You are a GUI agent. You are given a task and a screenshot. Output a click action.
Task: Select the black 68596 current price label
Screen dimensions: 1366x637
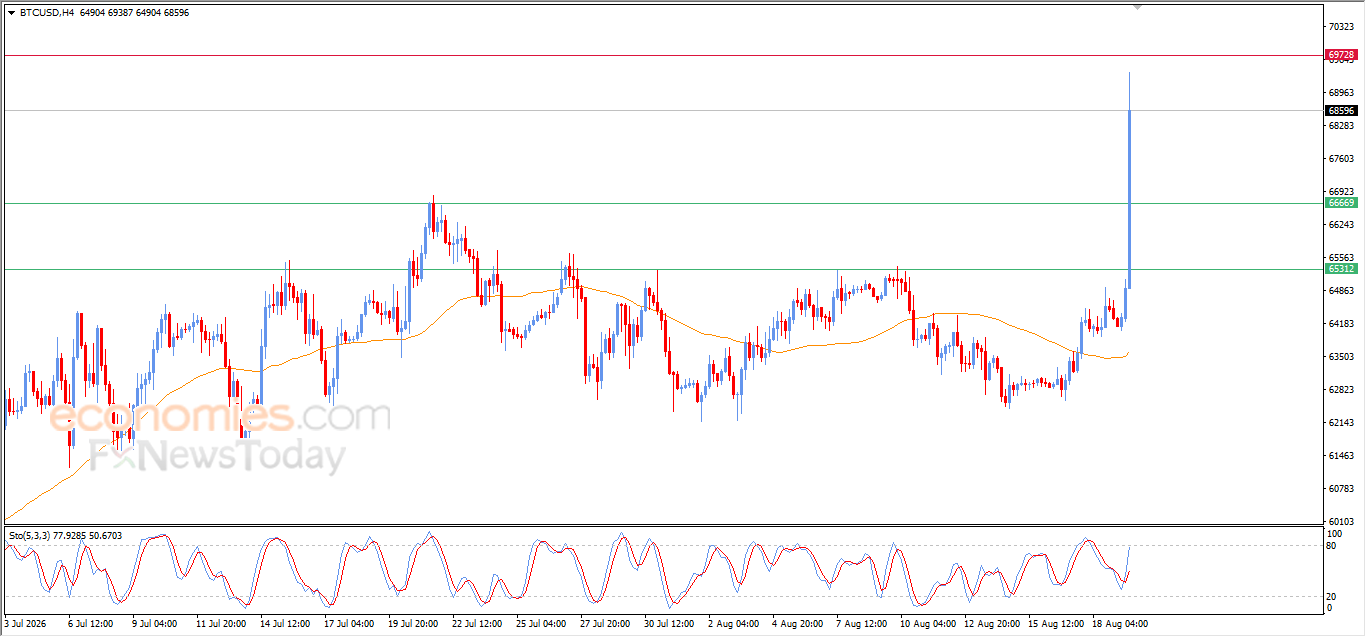point(1341,111)
